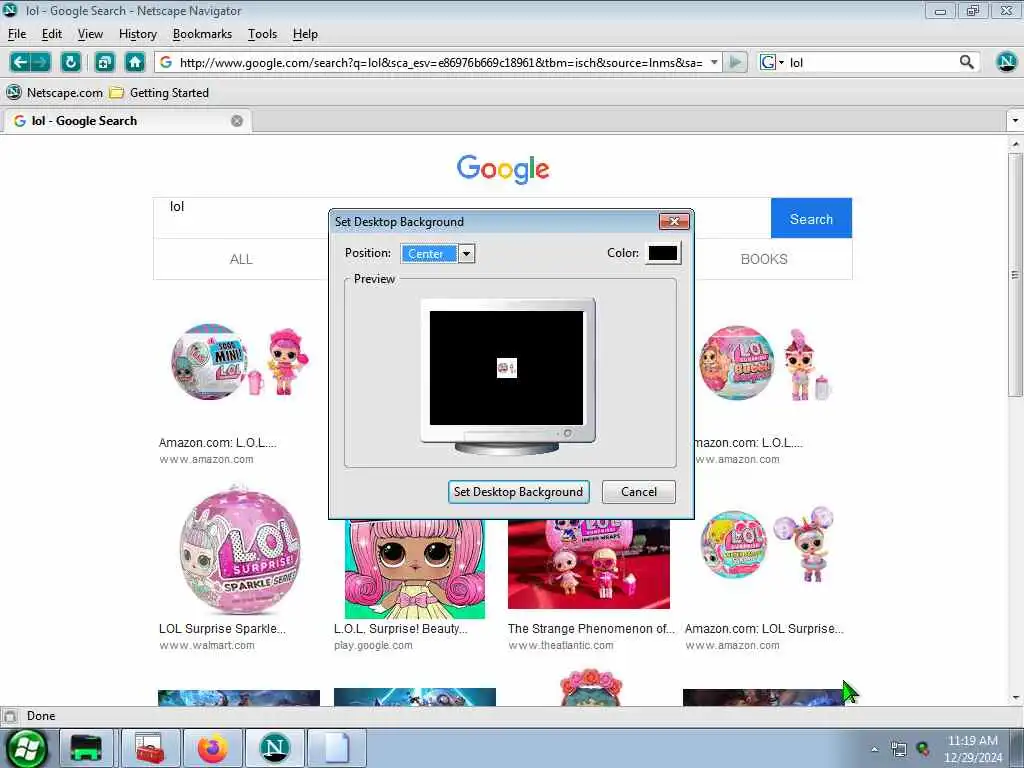This screenshot has width=1024, height=768.
Task: Click the Google logo
Action: coord(503,168)
